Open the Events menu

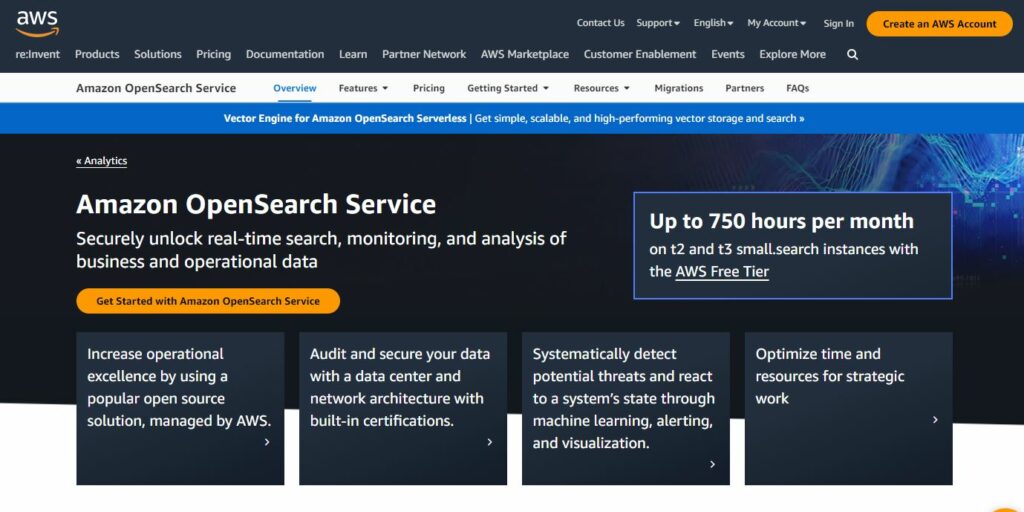point(728,54)
